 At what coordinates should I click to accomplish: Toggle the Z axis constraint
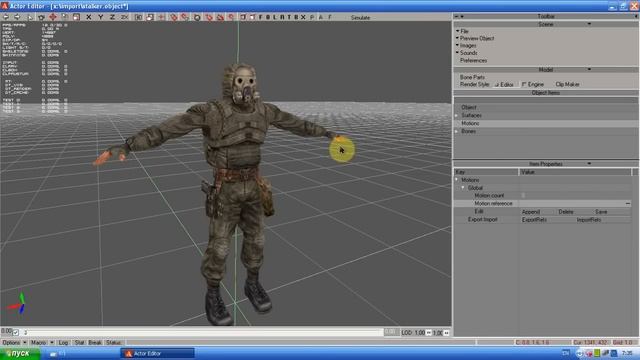coord(112,17)
